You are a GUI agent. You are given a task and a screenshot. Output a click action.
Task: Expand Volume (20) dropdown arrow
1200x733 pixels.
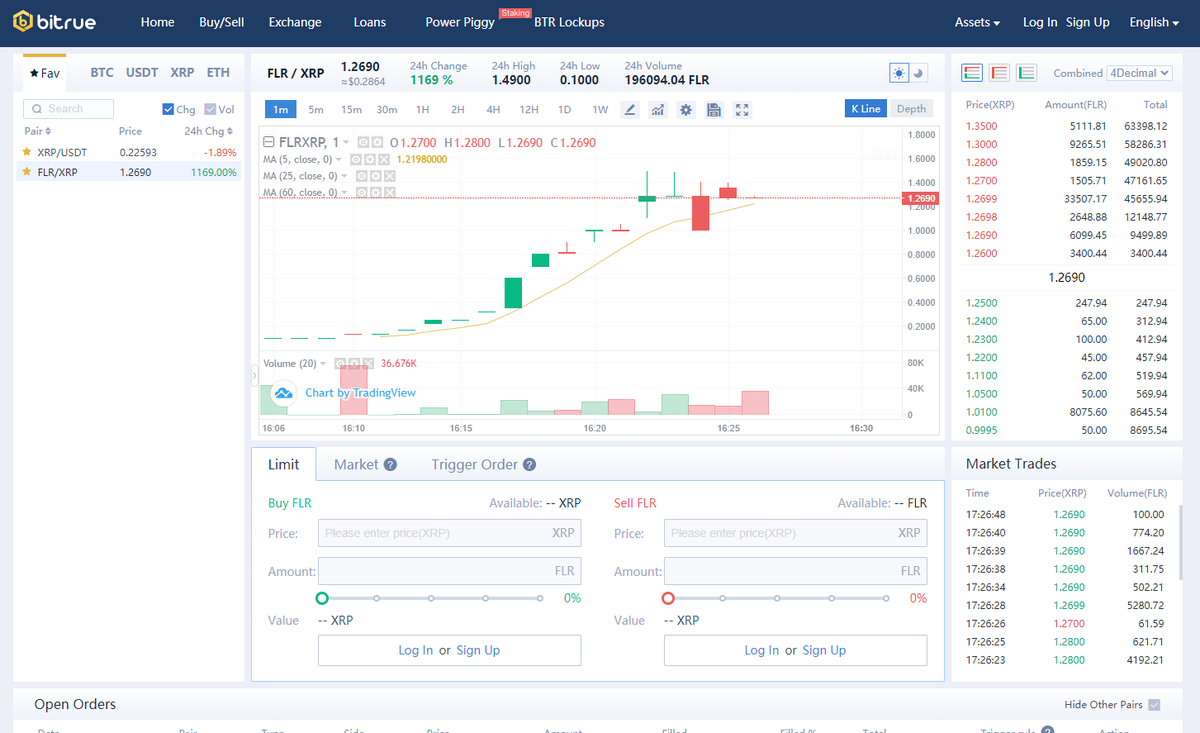click(324, 363)
